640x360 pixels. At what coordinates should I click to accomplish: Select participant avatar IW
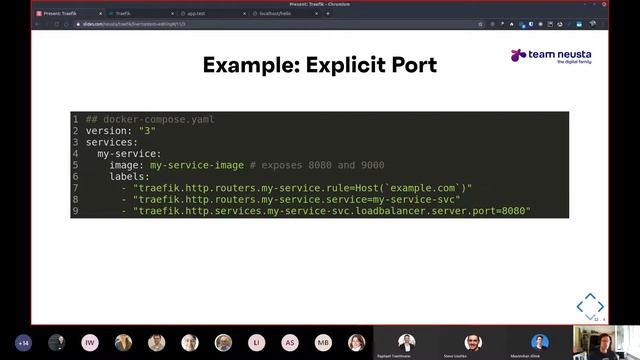90,343
